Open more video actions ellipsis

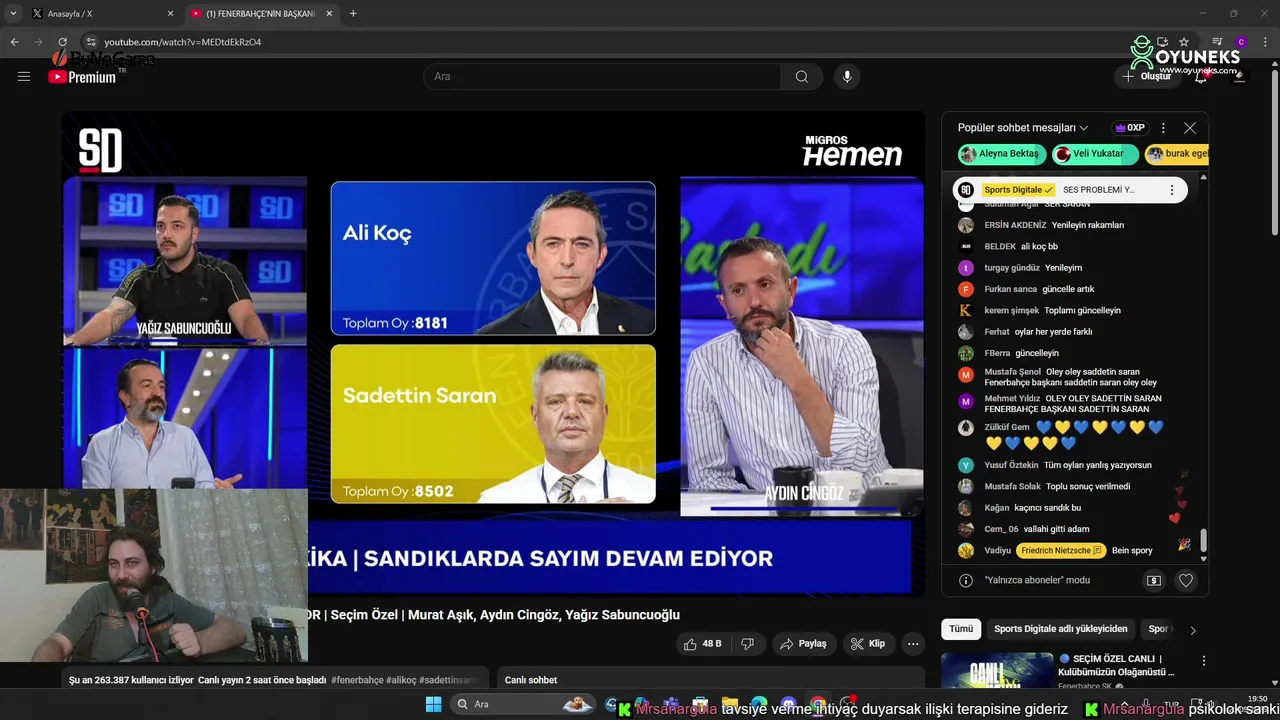tap(913, 644)
